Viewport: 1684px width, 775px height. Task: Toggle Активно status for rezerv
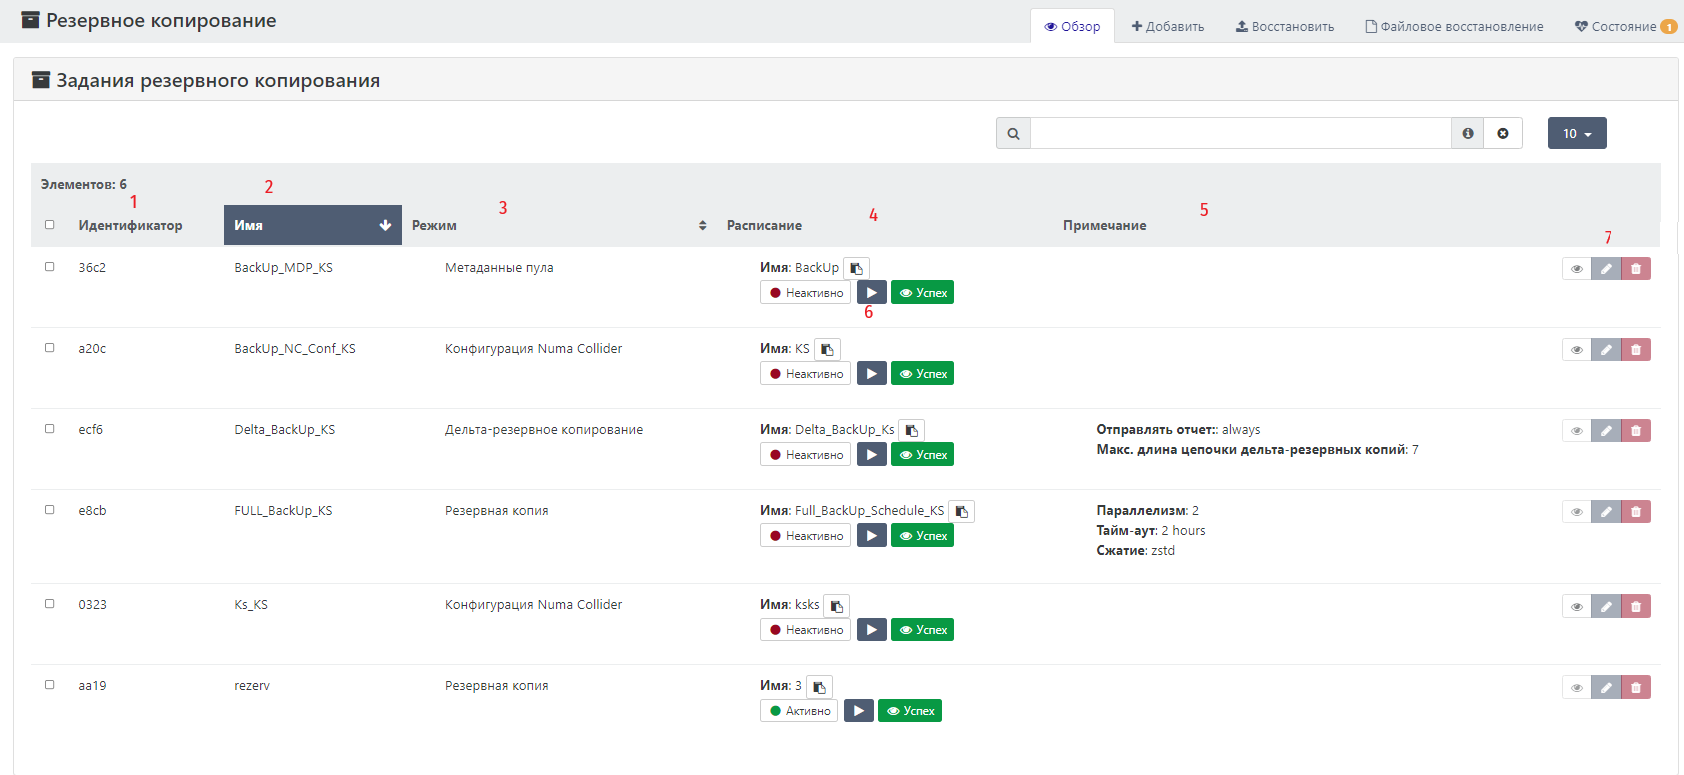[x=799, y=711]
